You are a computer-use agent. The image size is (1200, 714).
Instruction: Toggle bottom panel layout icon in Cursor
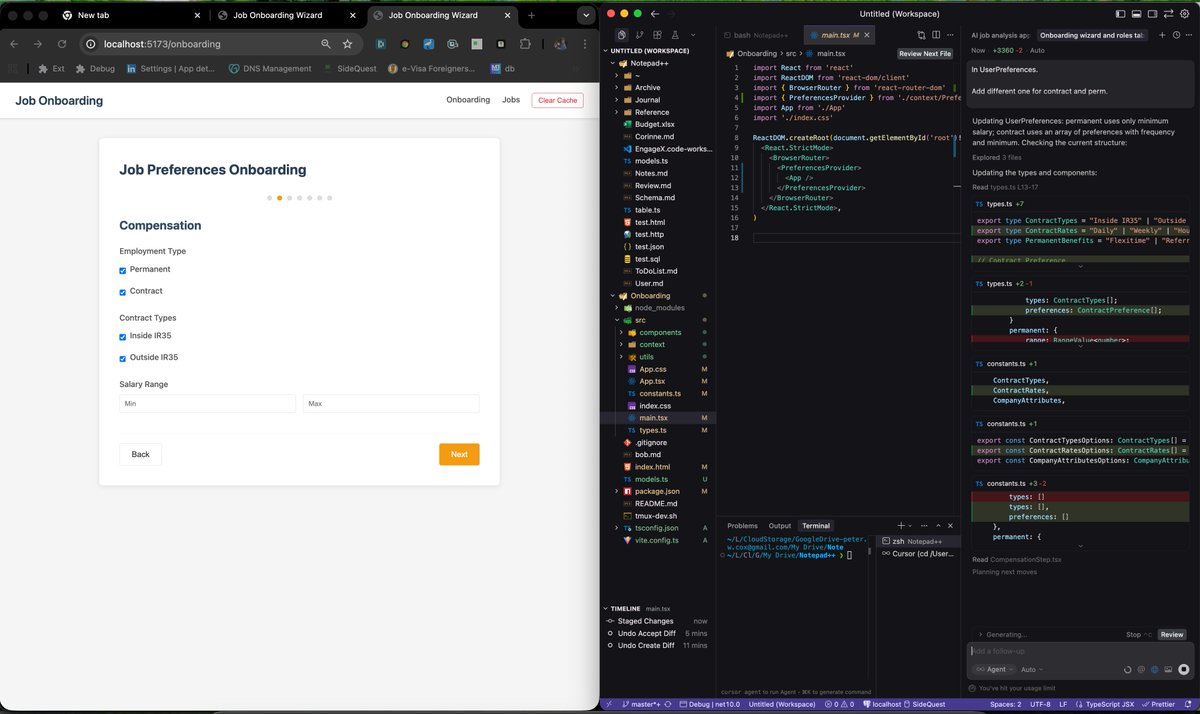(1136, 14)
